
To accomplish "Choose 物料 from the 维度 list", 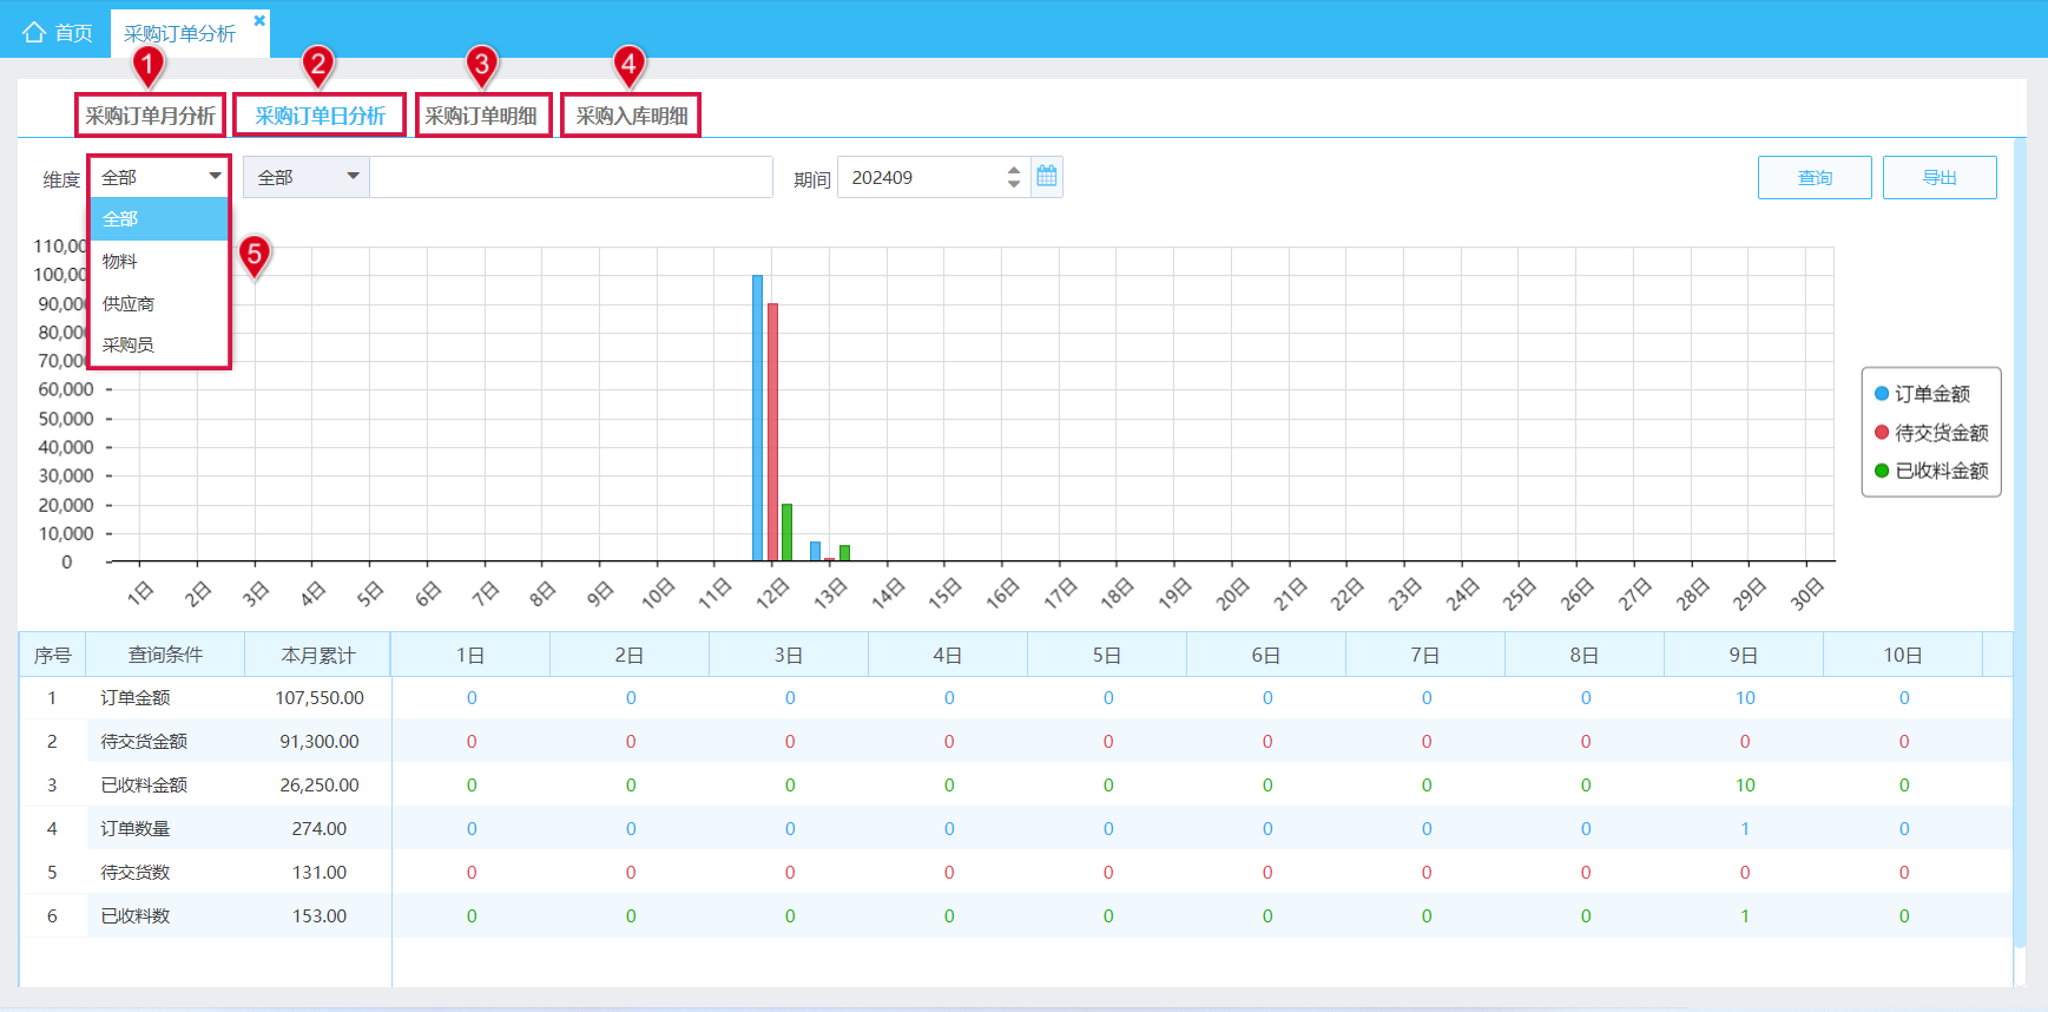I will (x=160, y=261).
